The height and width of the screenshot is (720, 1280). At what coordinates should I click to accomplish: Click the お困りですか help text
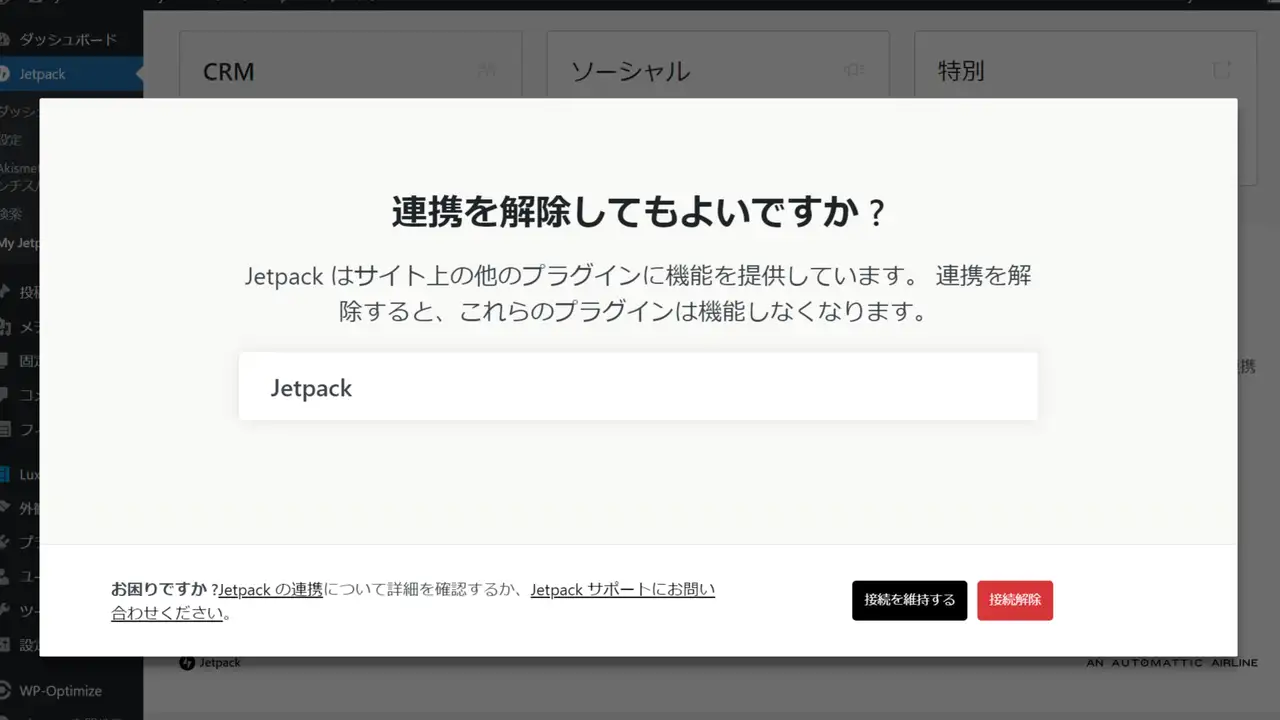click(164, 589)
